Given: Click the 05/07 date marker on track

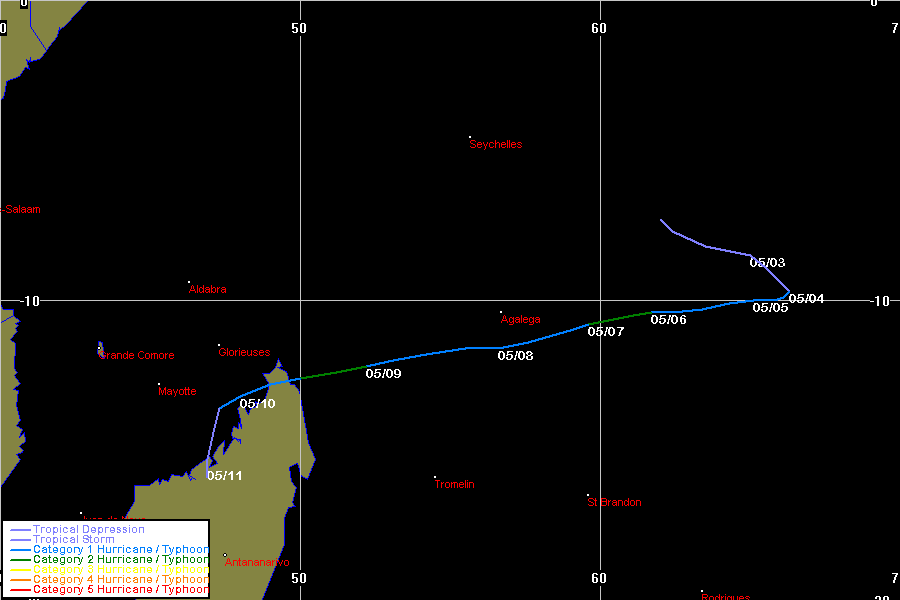Looking at the screenshot, I should pyautogui.click(x=605, y=332).
